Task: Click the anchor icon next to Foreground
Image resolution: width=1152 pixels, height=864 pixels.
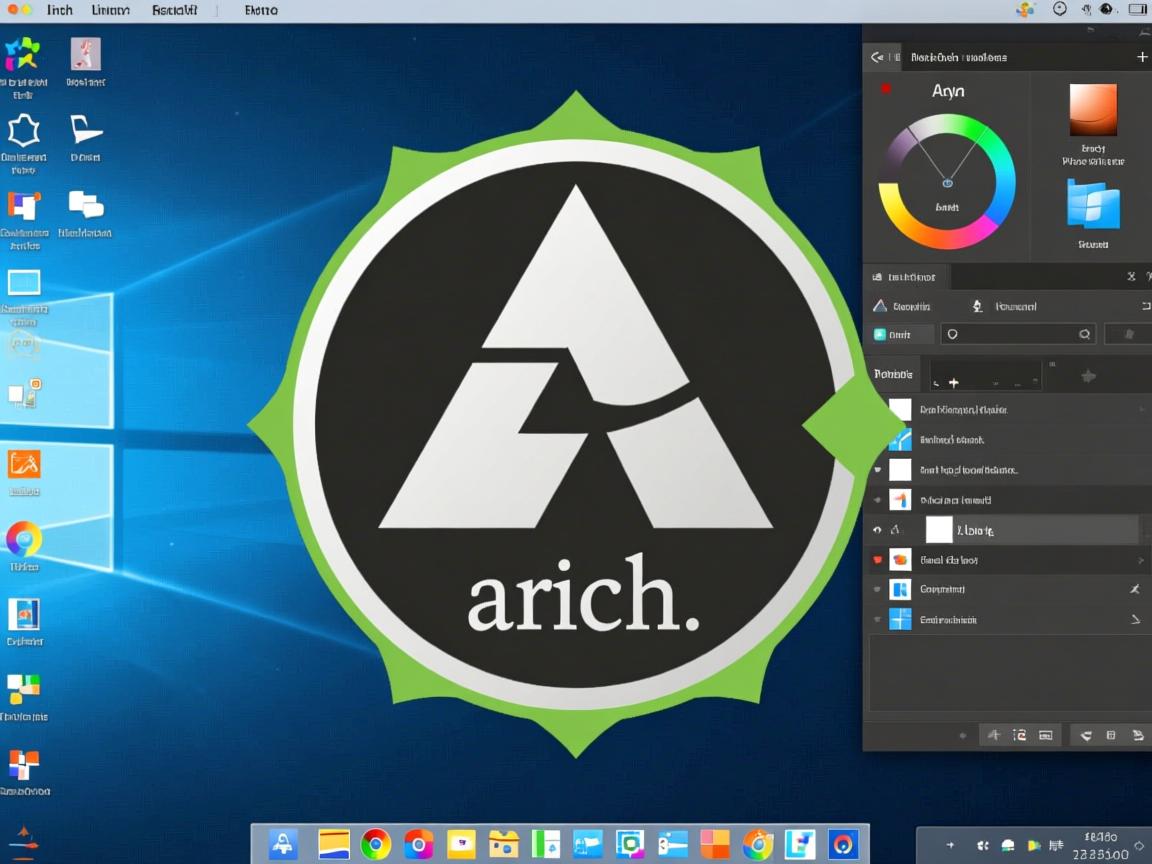Action: pyautogui.click(x=978, y=306)
